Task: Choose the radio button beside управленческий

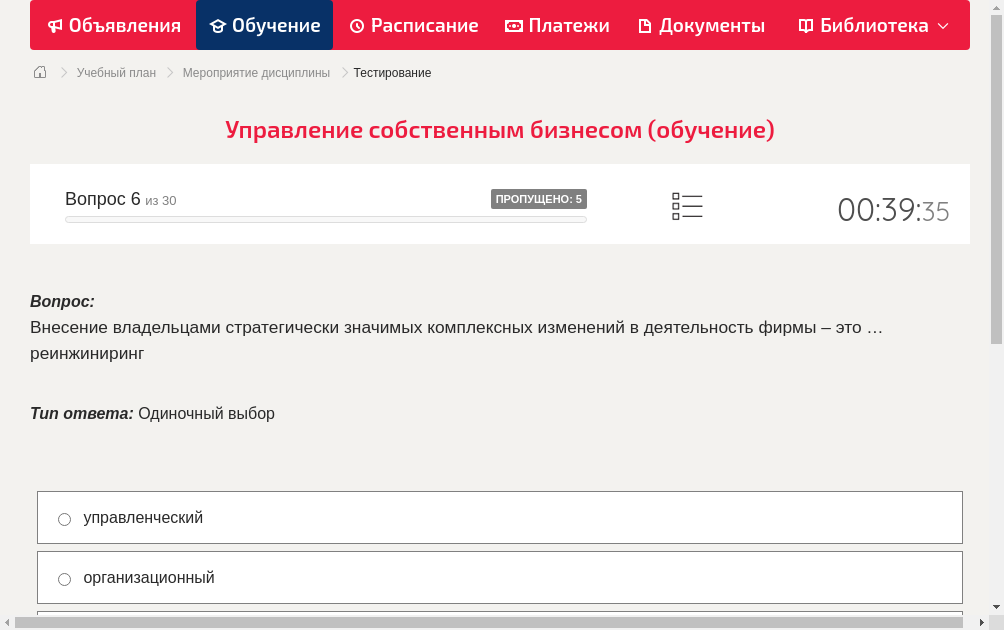Action: 64,518
